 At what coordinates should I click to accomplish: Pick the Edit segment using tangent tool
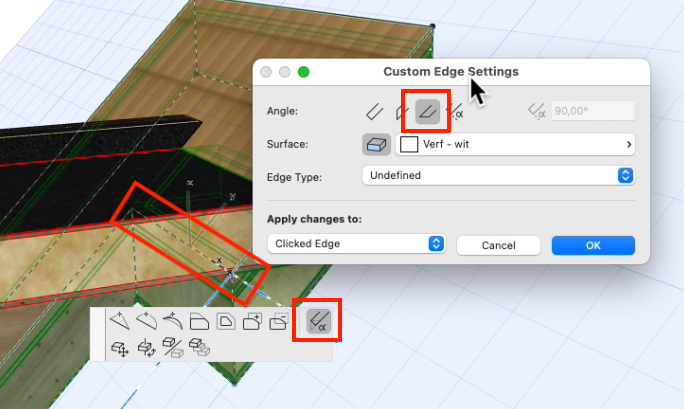coord(173,321)
